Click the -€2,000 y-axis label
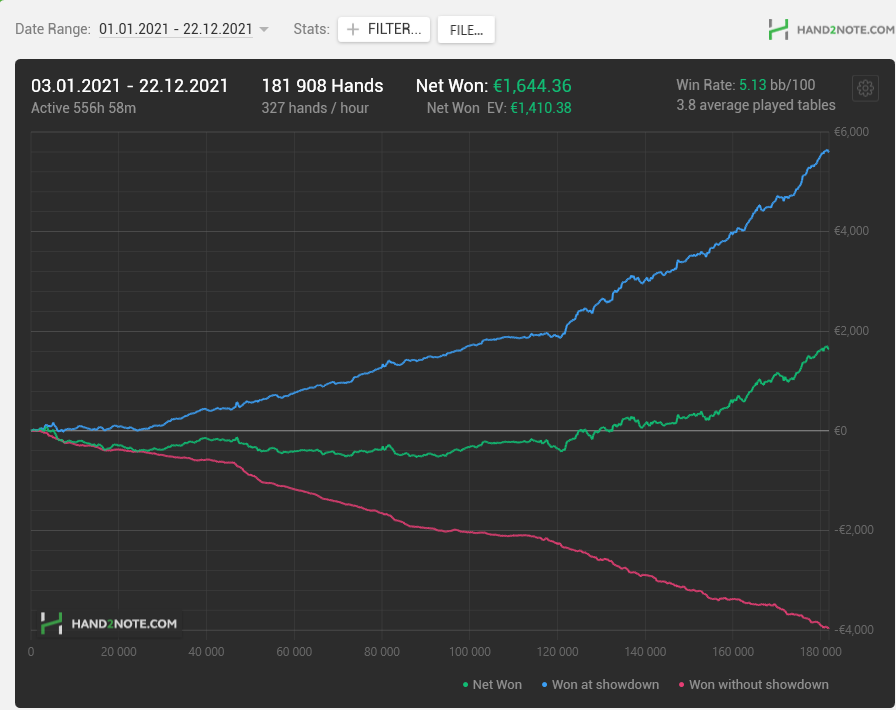 (853, 530)
